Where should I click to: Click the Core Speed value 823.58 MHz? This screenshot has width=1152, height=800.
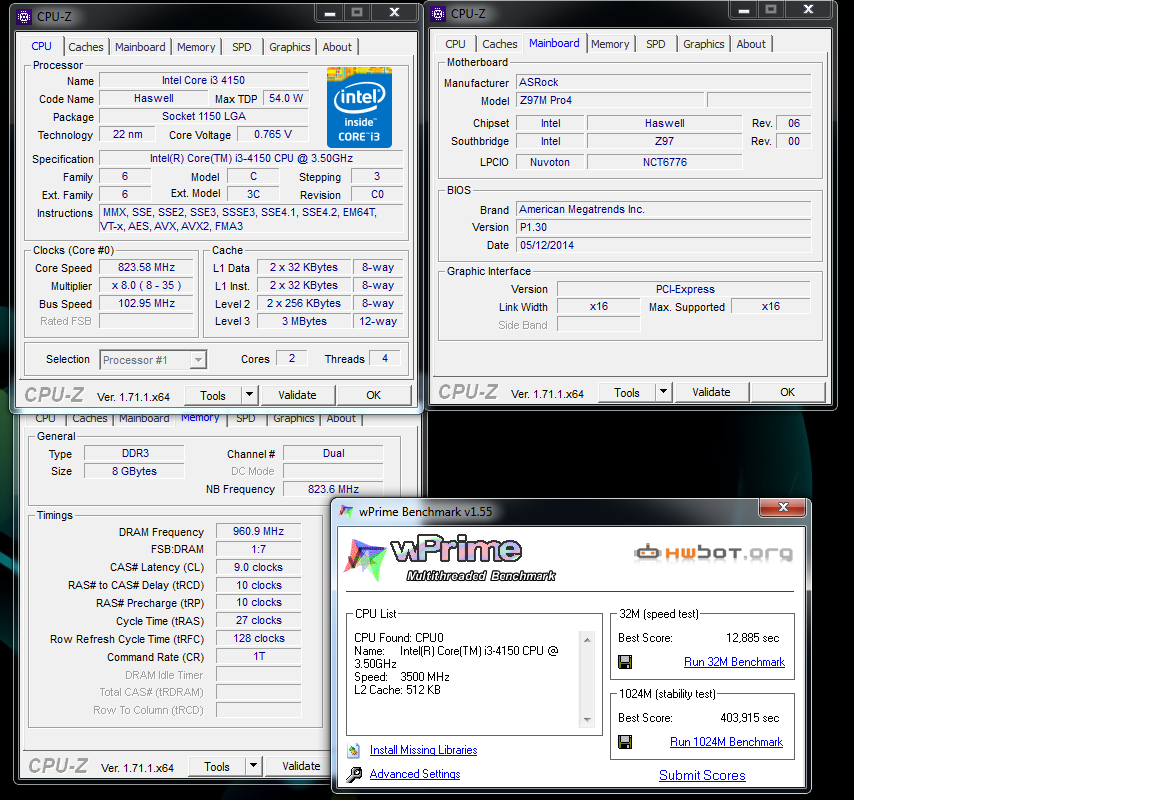point(146,267)
